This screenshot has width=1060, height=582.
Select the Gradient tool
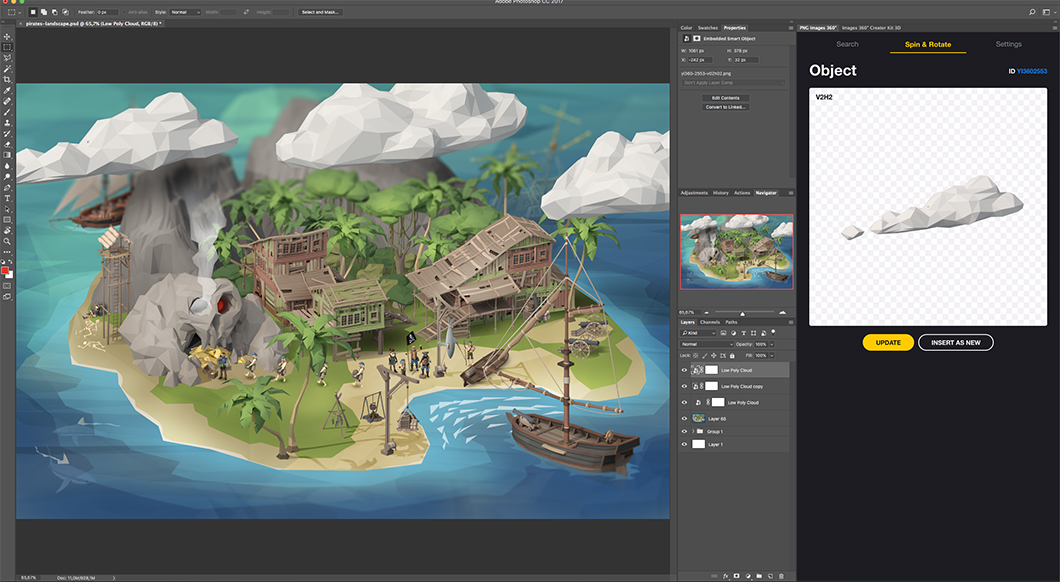pos(7,155)
